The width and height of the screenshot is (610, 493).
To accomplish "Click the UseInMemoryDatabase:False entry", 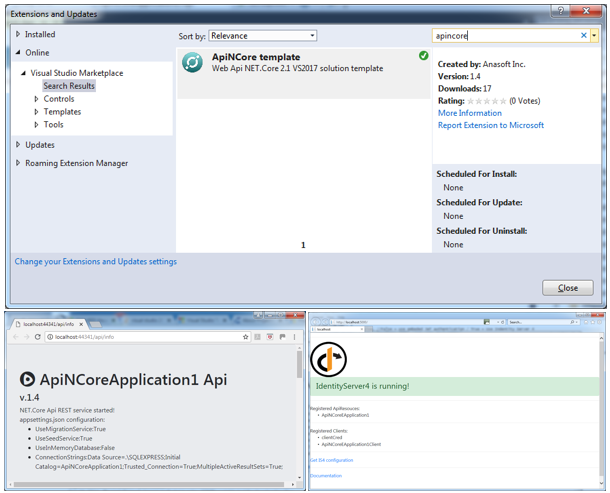I will coord(75,447).
